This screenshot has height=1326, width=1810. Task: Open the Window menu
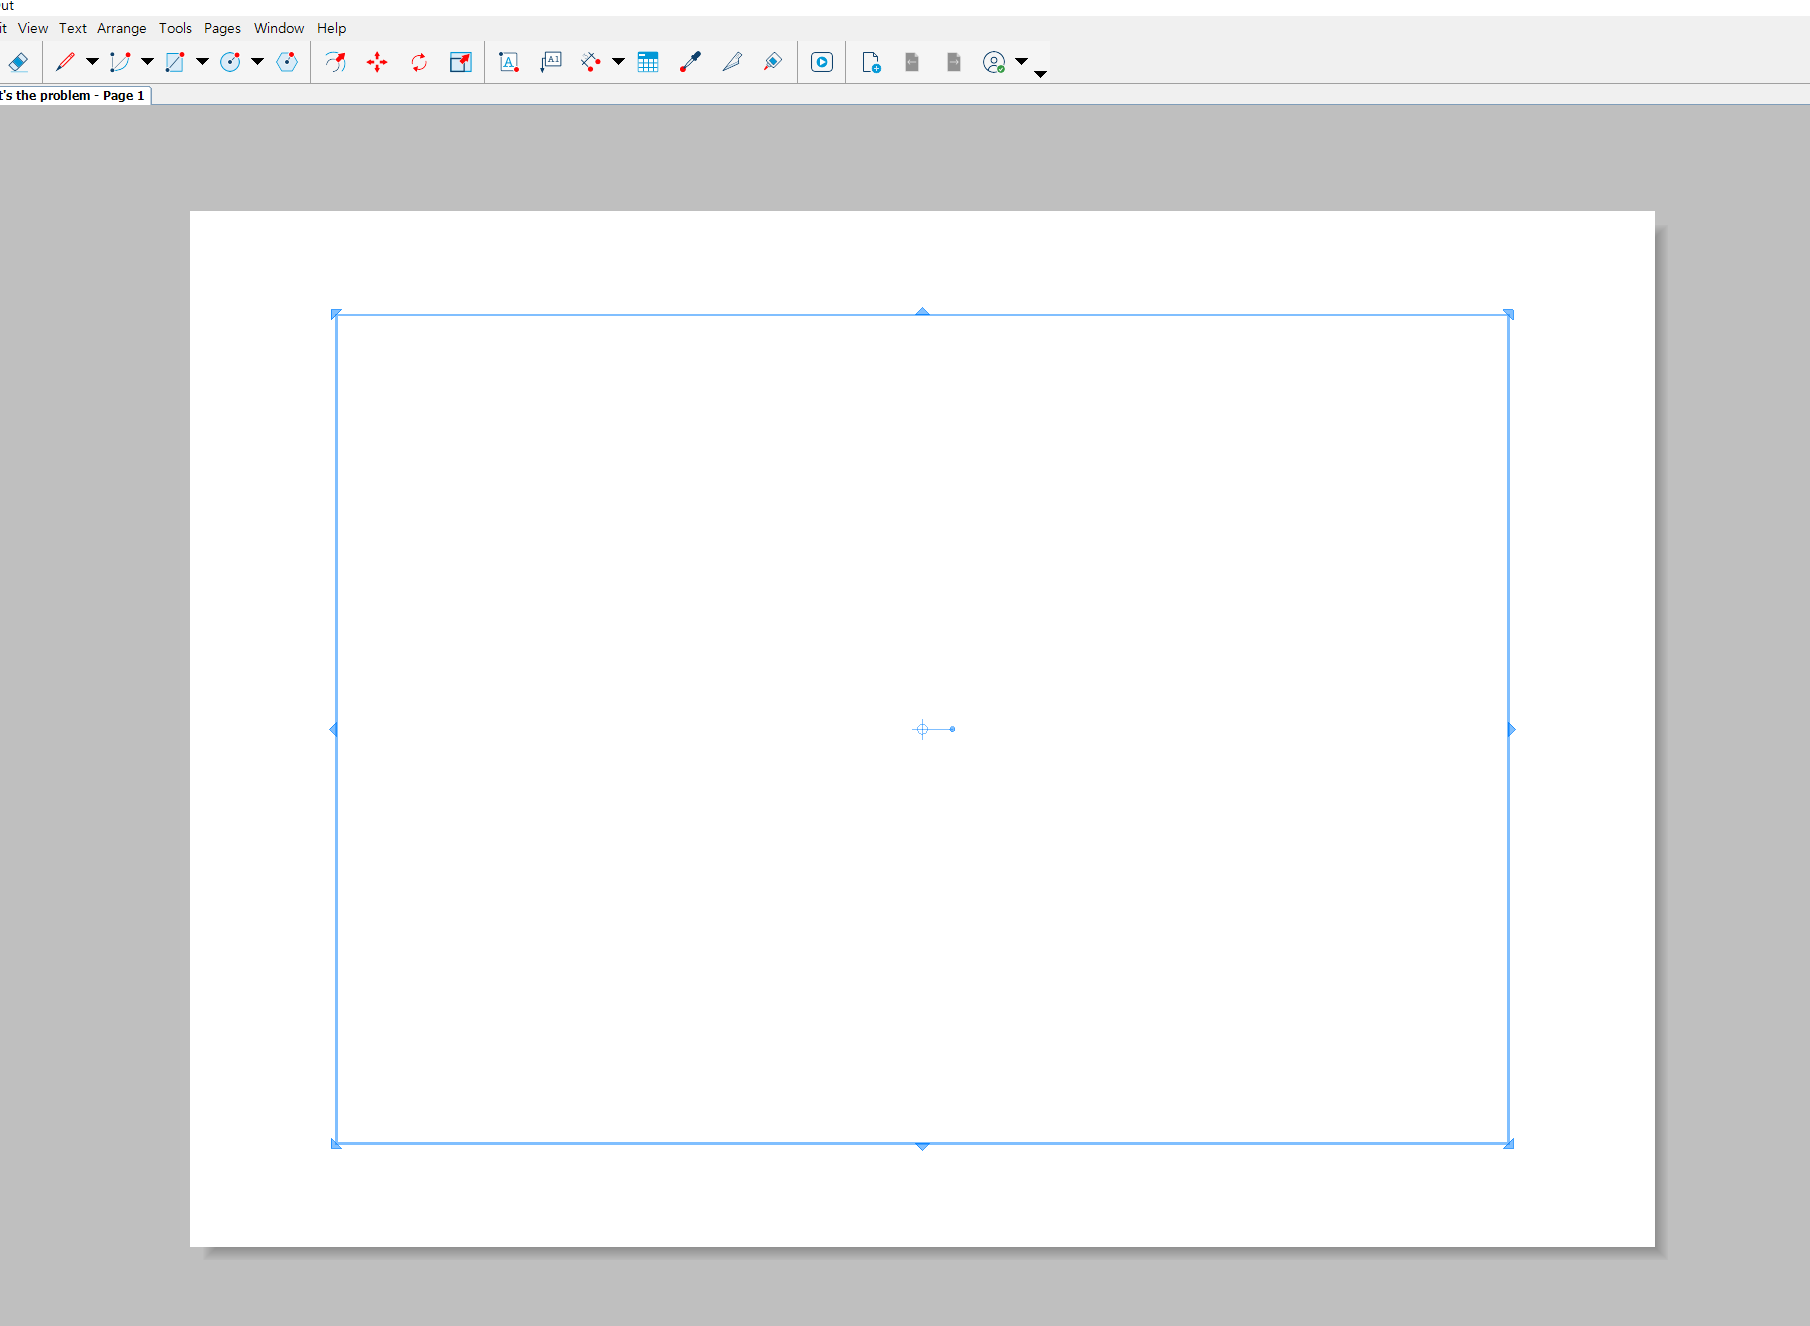point(279,28)
